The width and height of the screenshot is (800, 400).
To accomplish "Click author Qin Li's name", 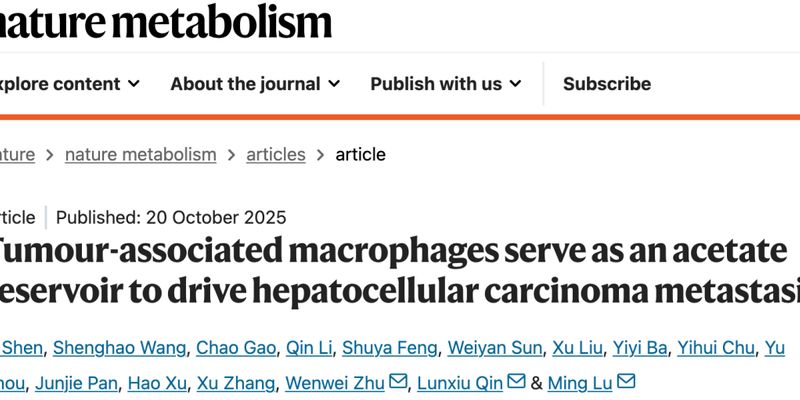I will (x=307, y=348).
